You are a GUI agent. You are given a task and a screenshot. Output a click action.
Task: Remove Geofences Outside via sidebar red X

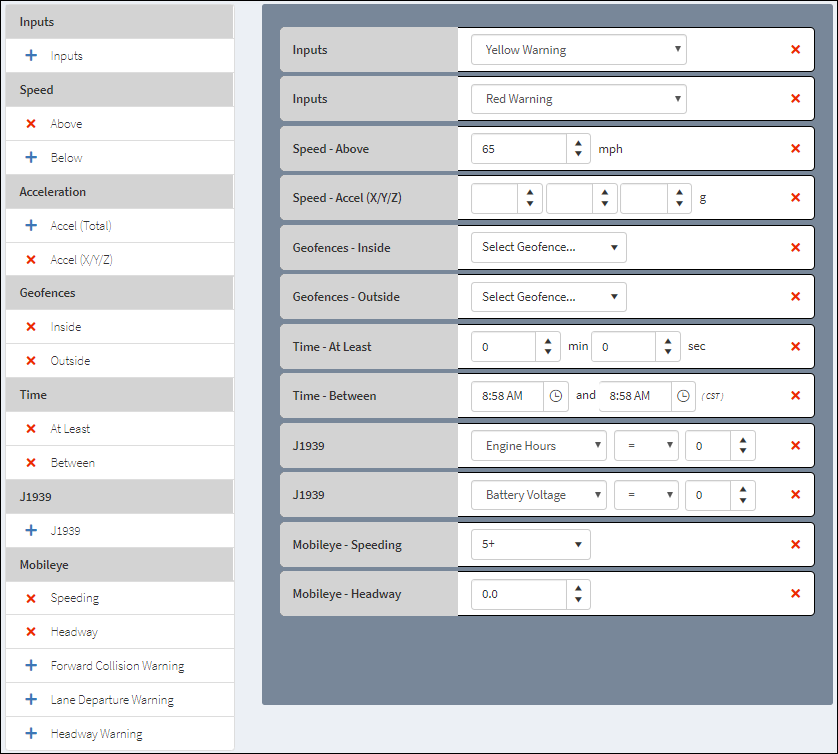coord(31,361)
